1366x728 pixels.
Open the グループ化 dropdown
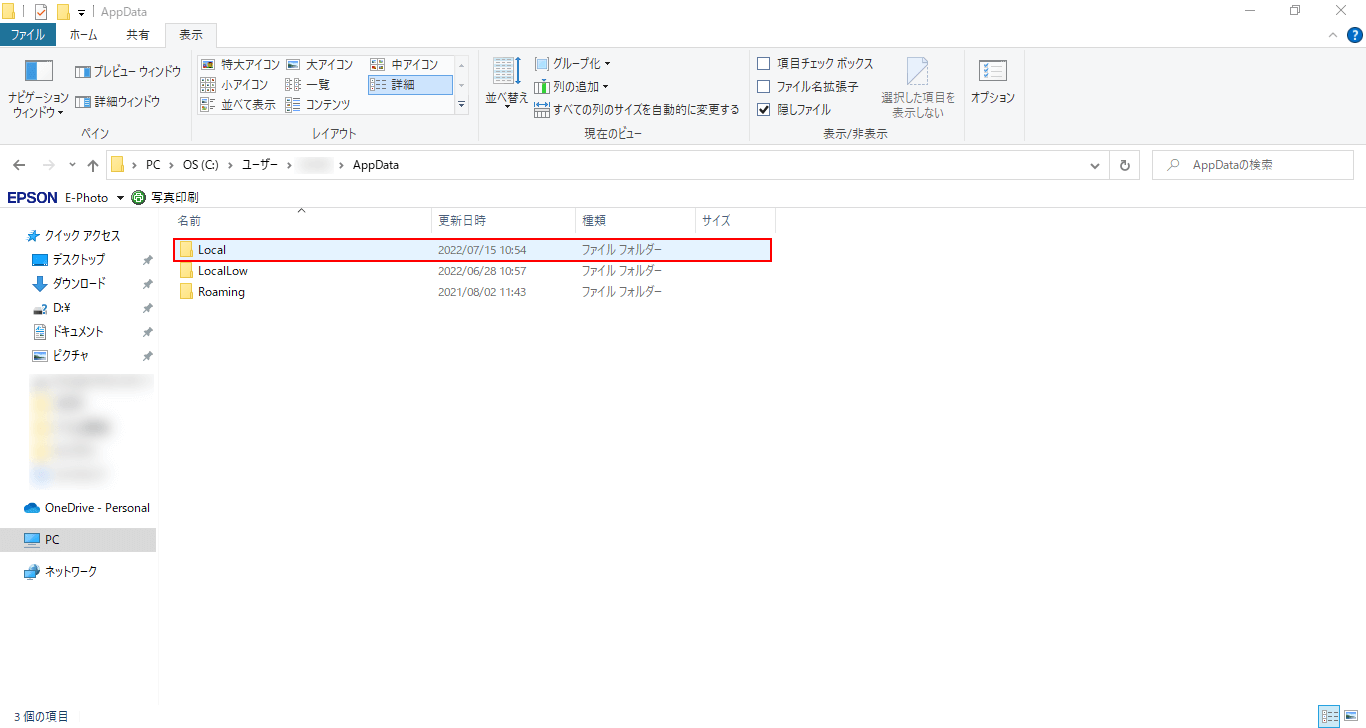click(572, 64)
